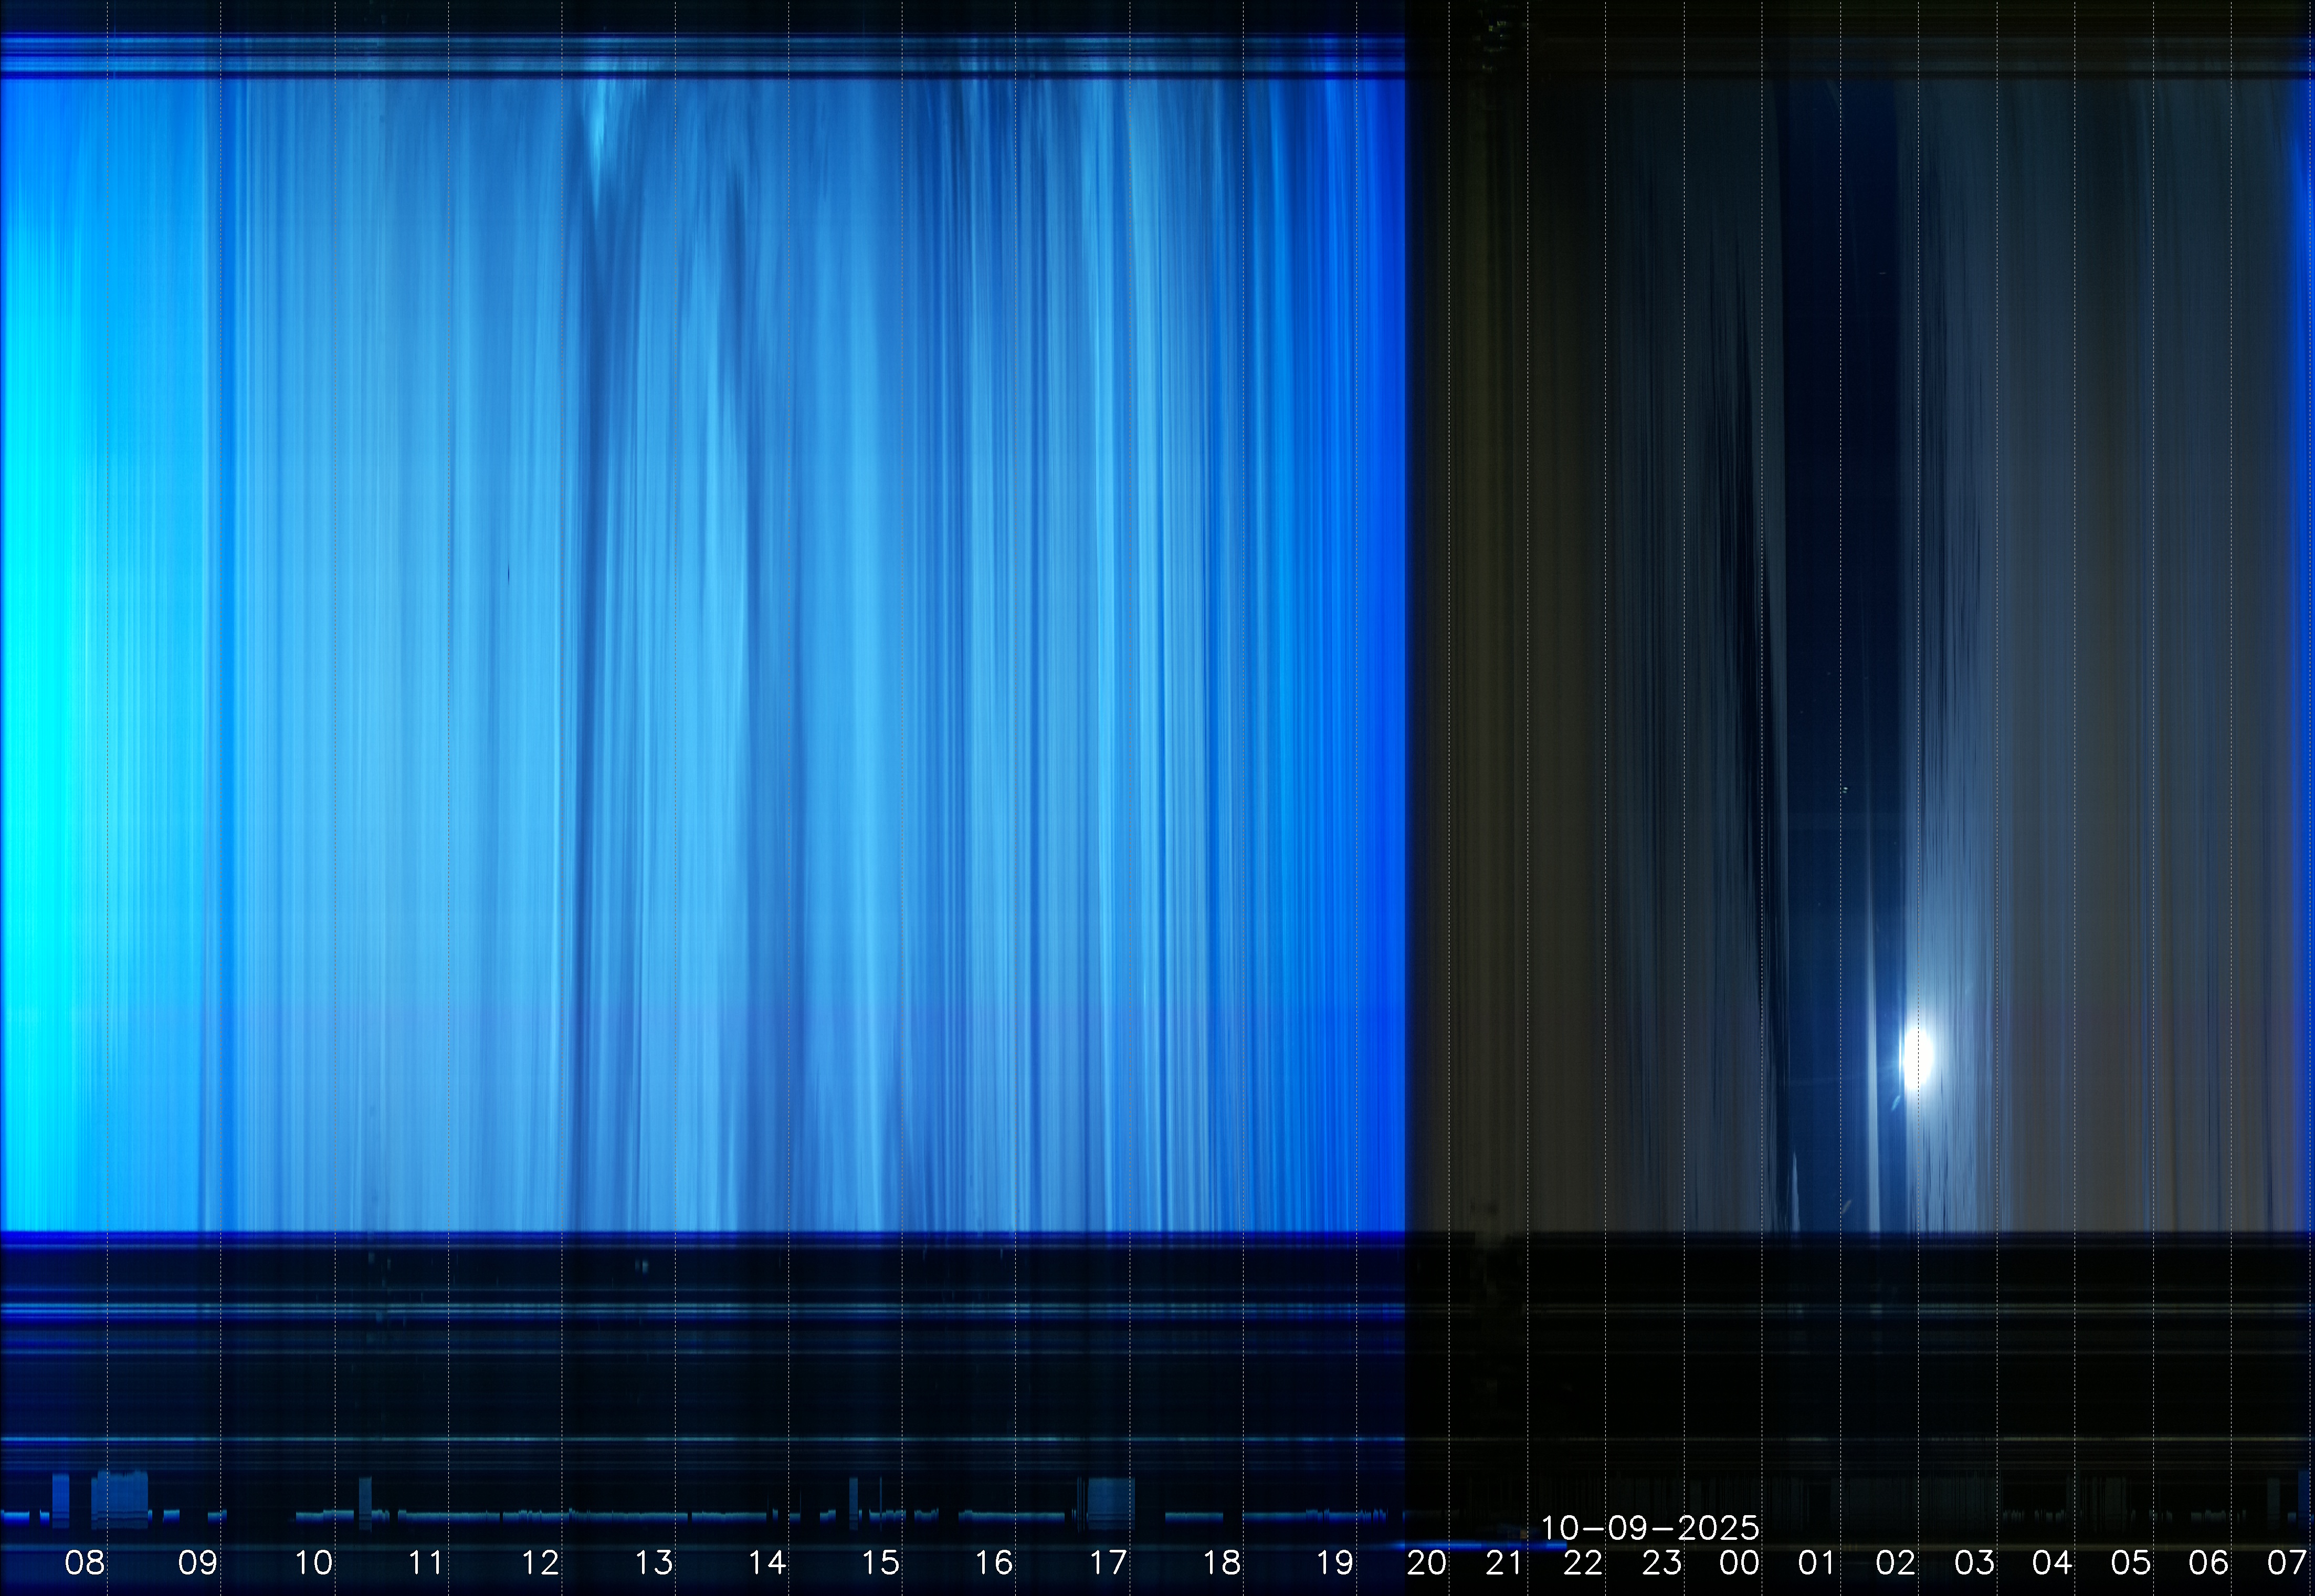Click the 08 hour label
The height and width of the screenshot is (1596, 2315).
tap(84, 1562)
